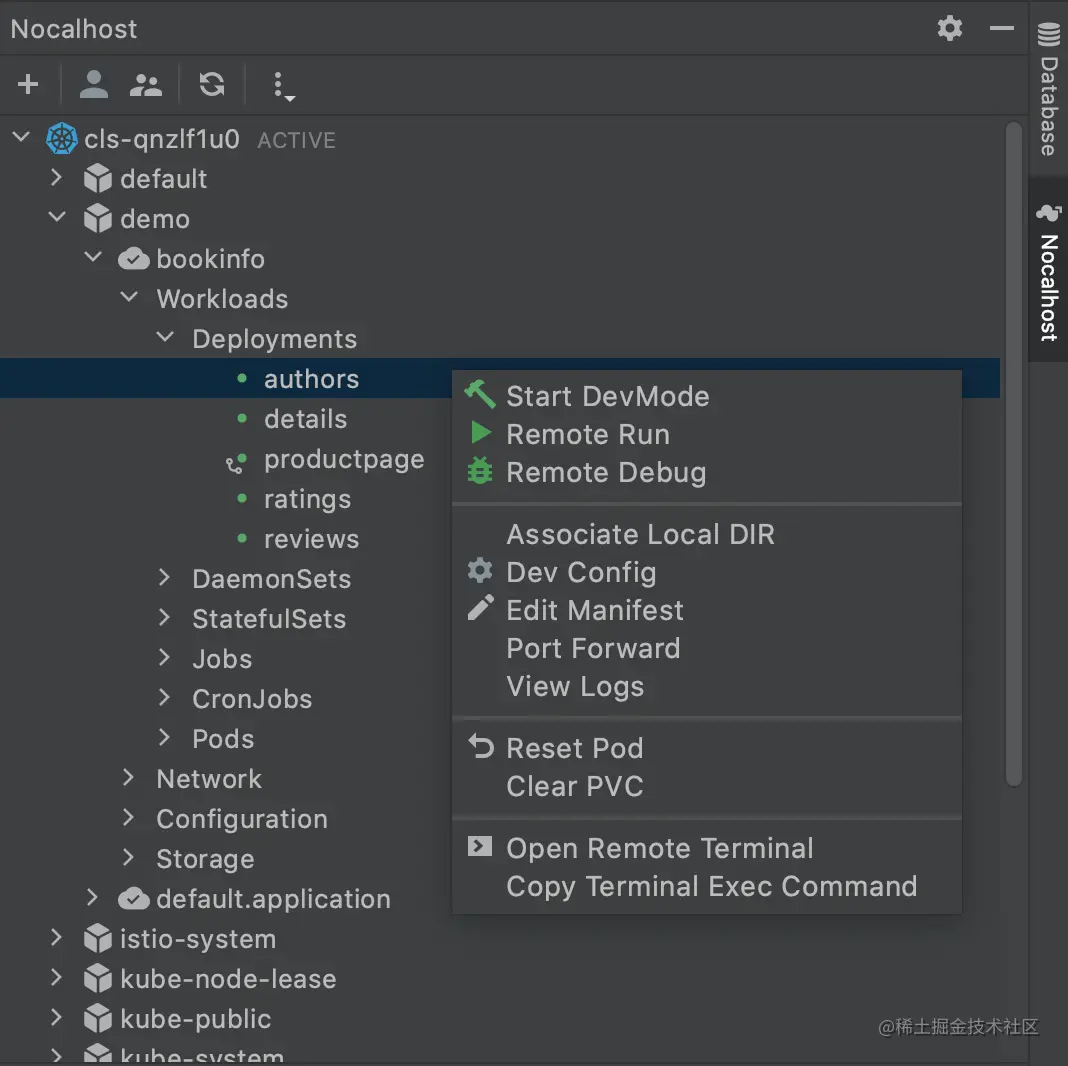
Task: Hide the Nocalhost panel with minus icon
Action: [1001, 29]
